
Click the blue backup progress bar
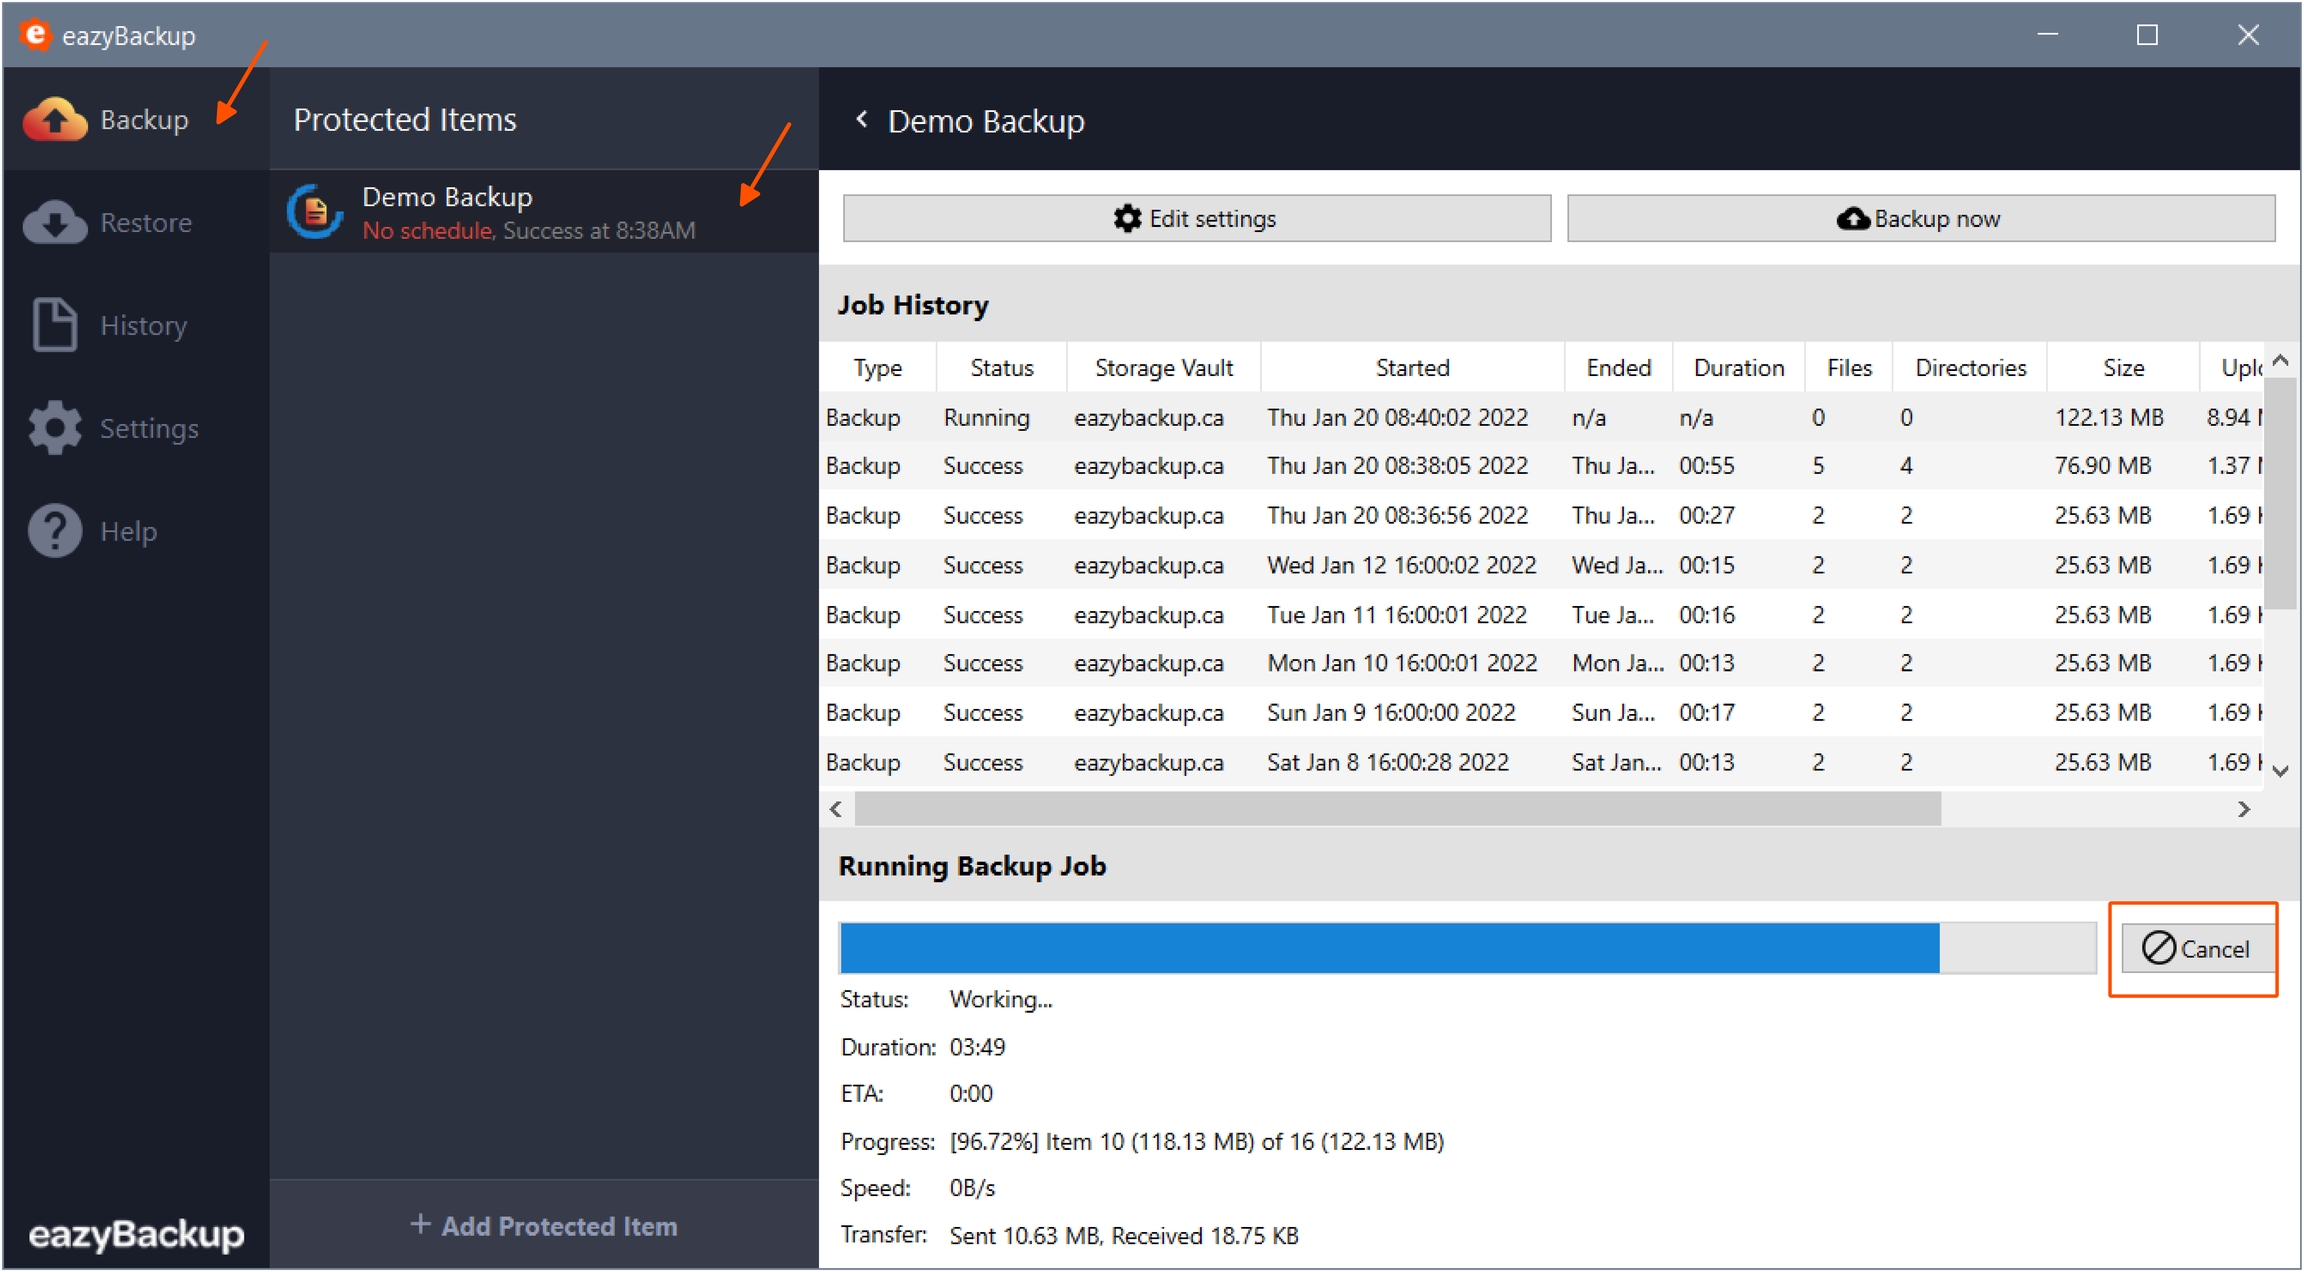(1388, 948)
